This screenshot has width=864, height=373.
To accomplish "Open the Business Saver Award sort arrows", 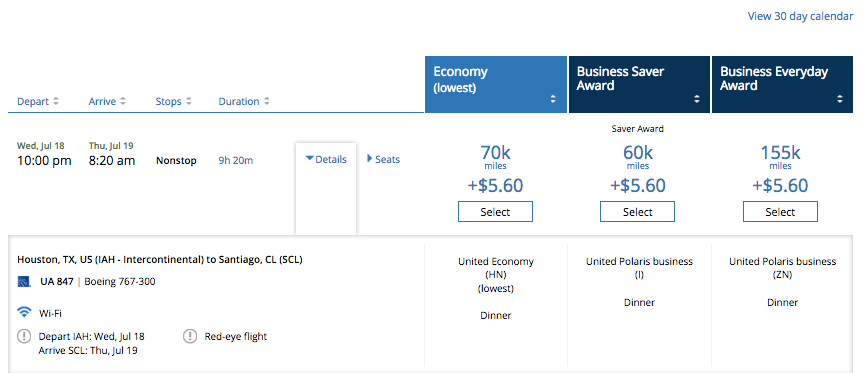I will coord(696,99).
